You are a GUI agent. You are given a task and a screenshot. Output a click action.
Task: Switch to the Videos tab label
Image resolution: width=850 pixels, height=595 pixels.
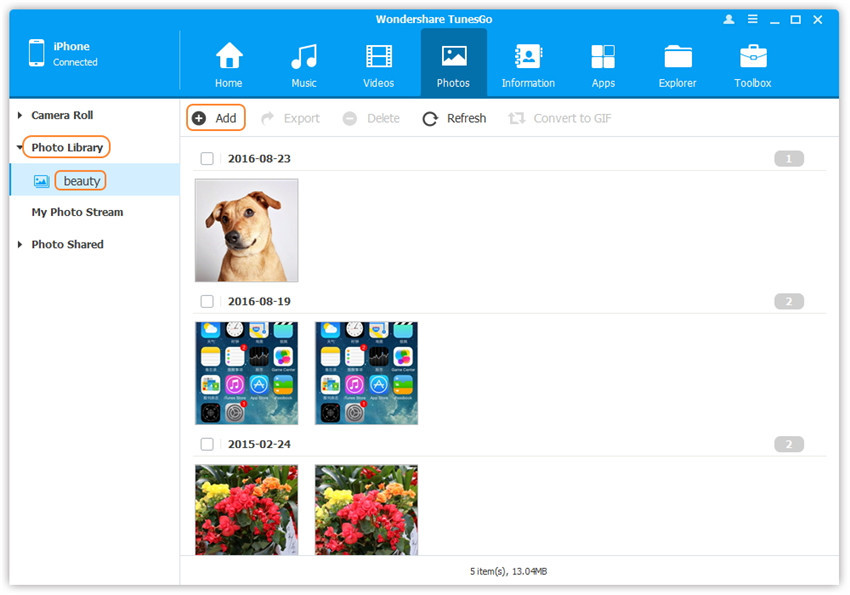point(378,83)
